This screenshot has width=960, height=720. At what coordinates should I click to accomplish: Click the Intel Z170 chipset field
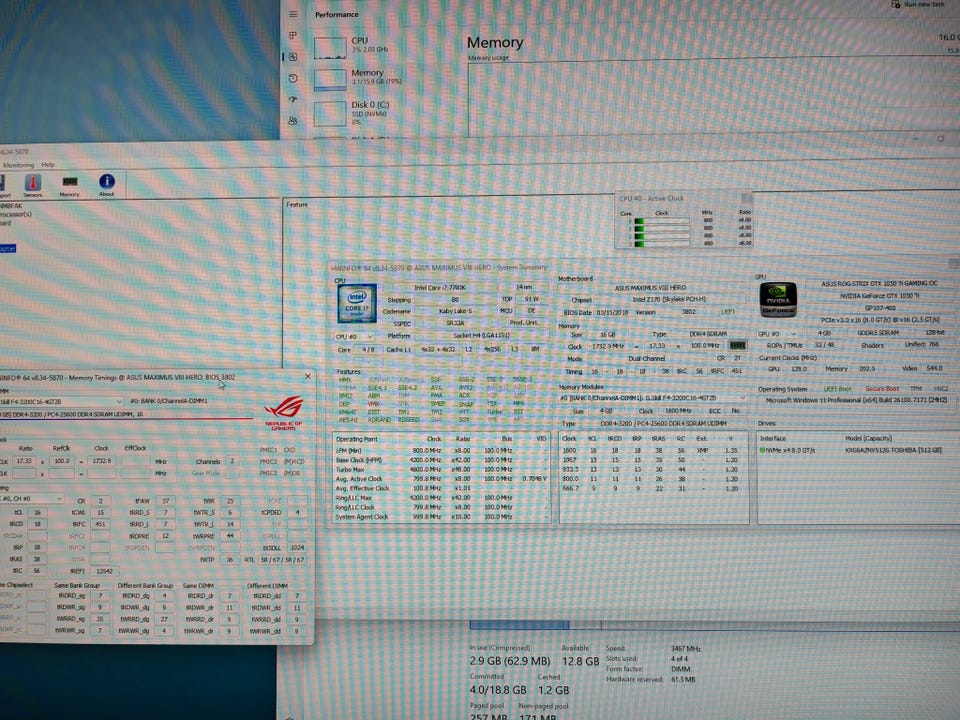(669, 299)
